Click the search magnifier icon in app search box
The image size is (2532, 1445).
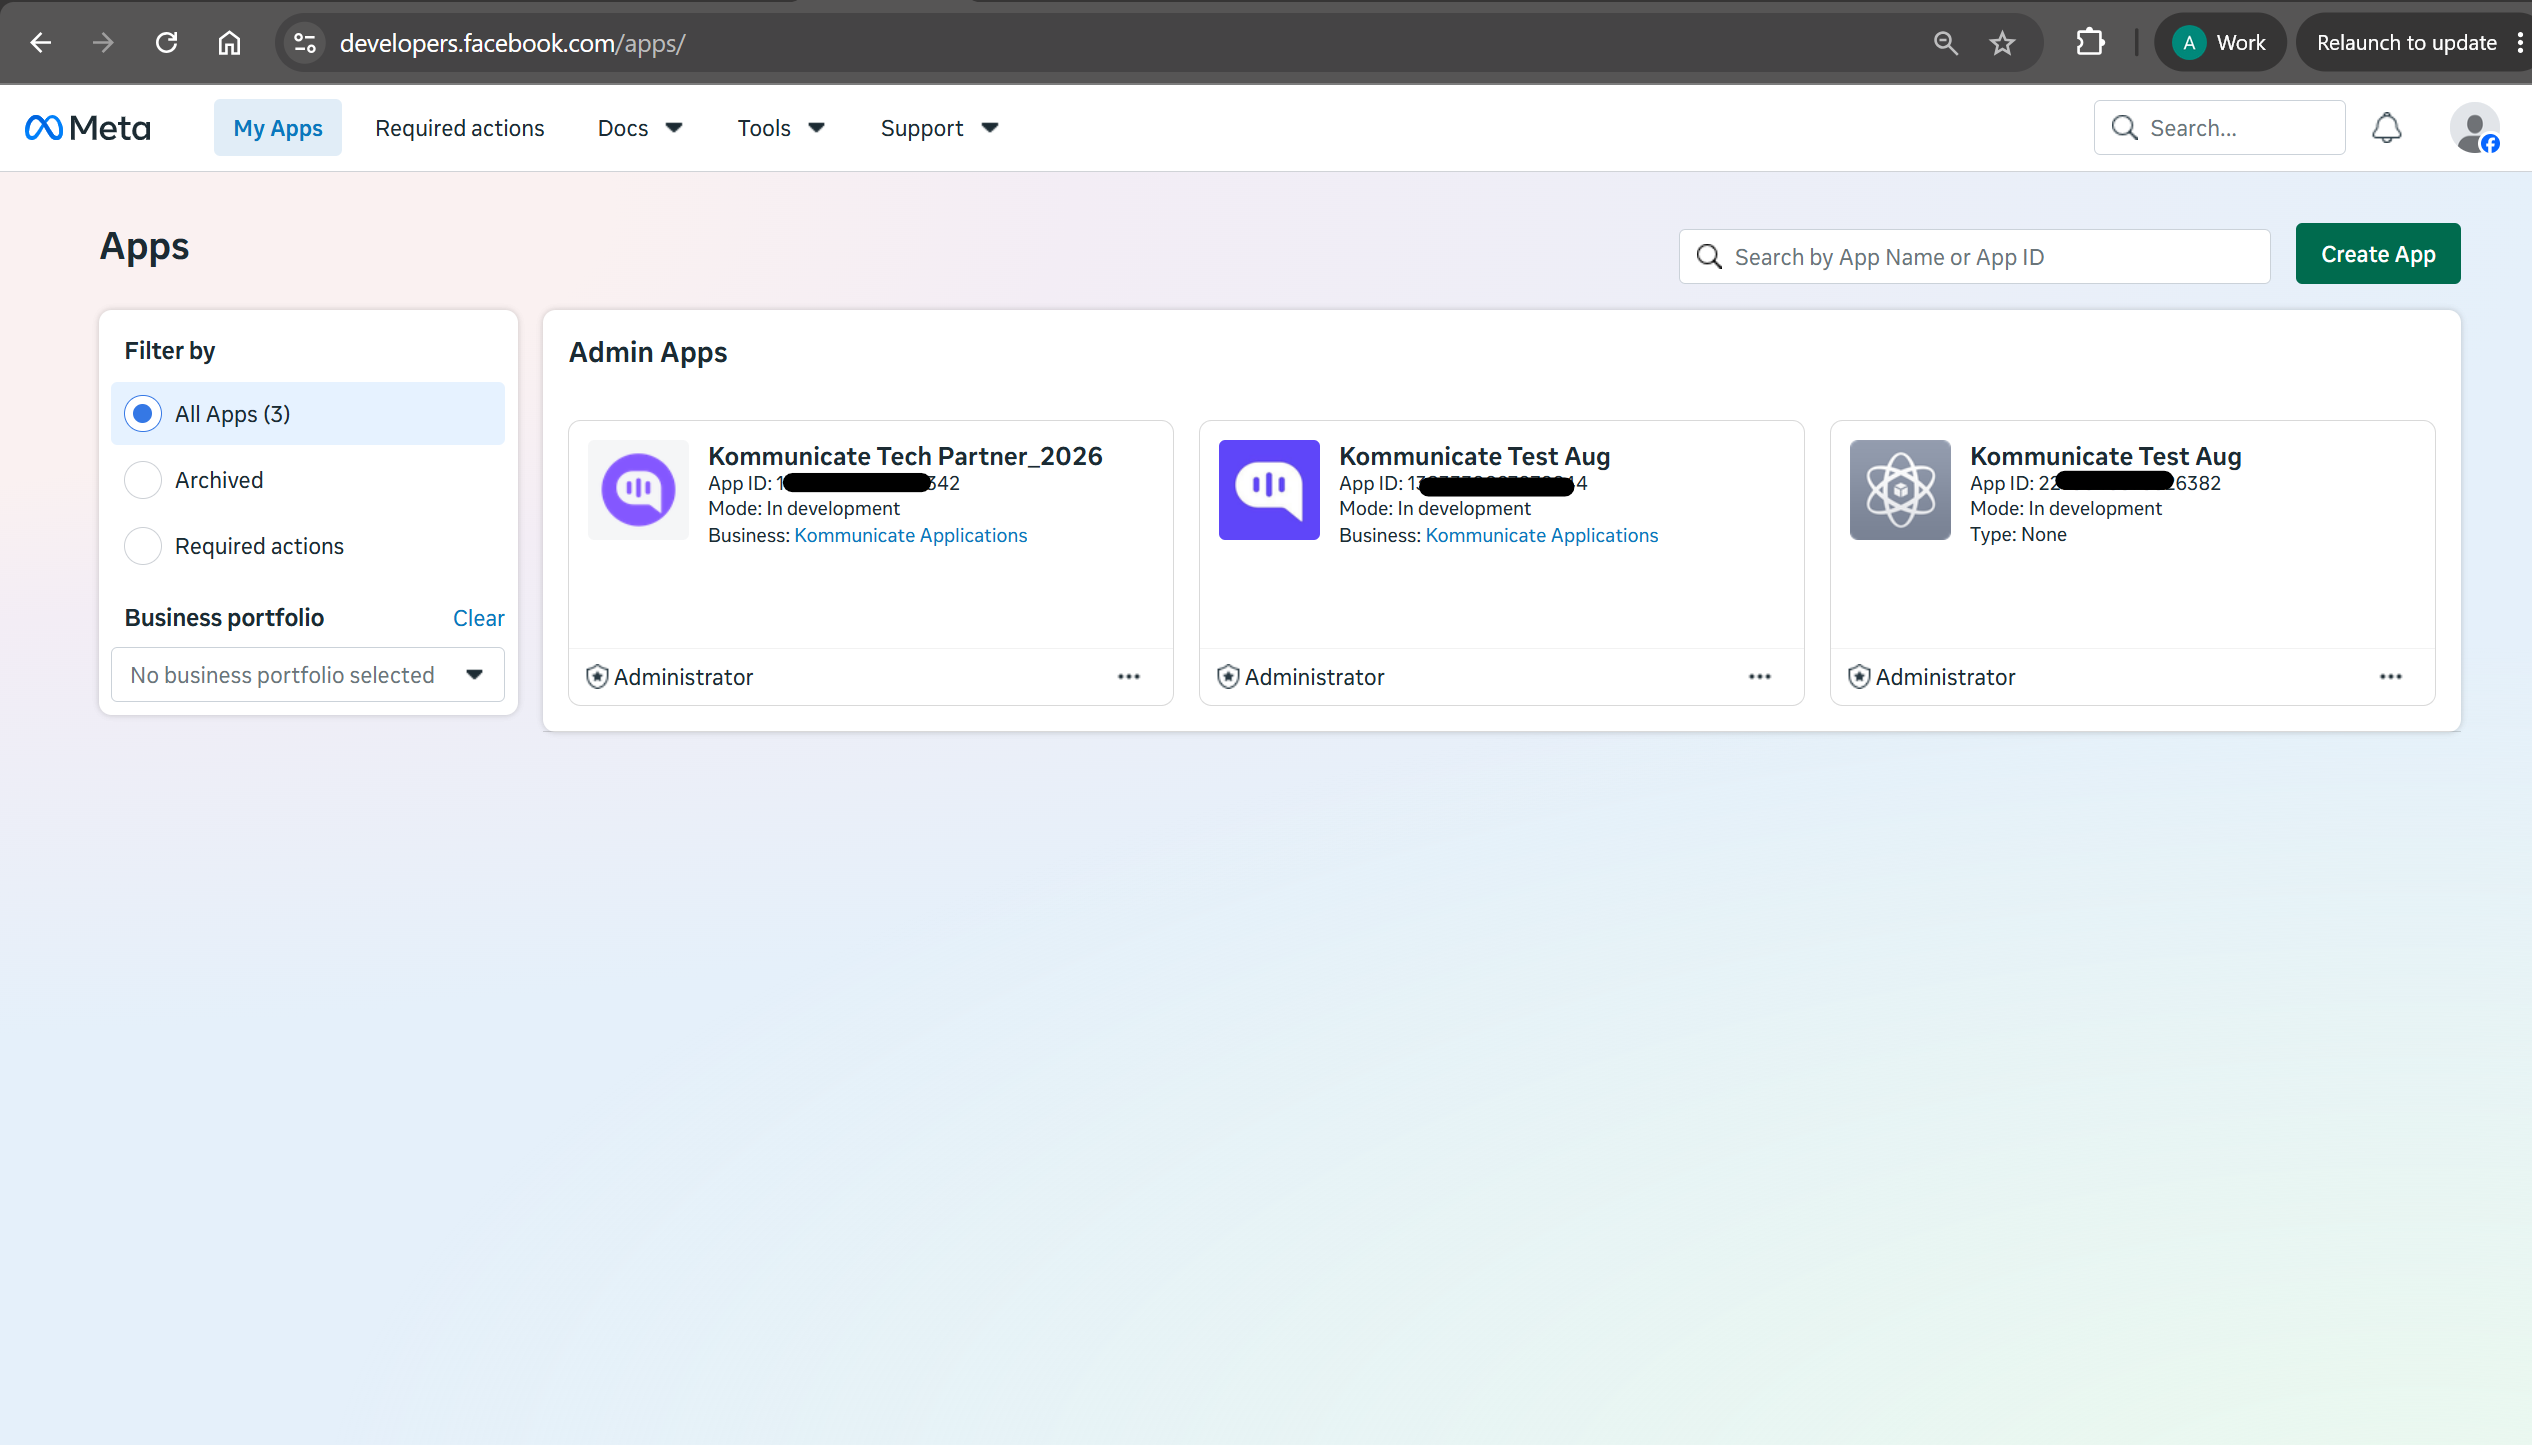[1709, 257]
